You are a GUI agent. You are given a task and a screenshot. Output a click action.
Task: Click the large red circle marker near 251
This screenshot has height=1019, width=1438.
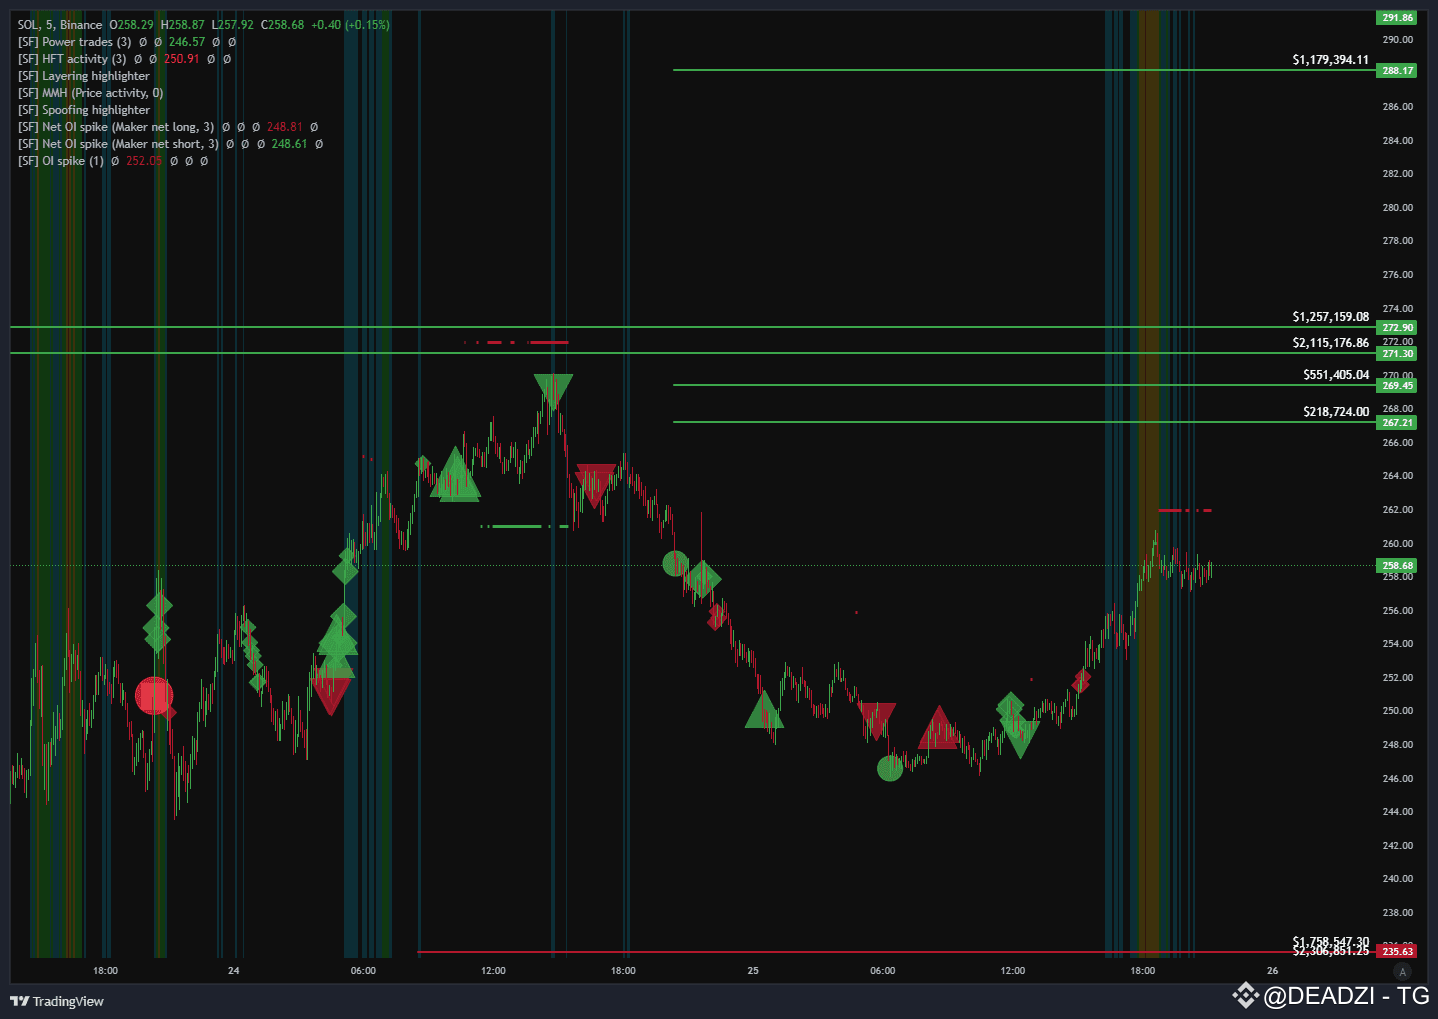(x=154, y=696)
